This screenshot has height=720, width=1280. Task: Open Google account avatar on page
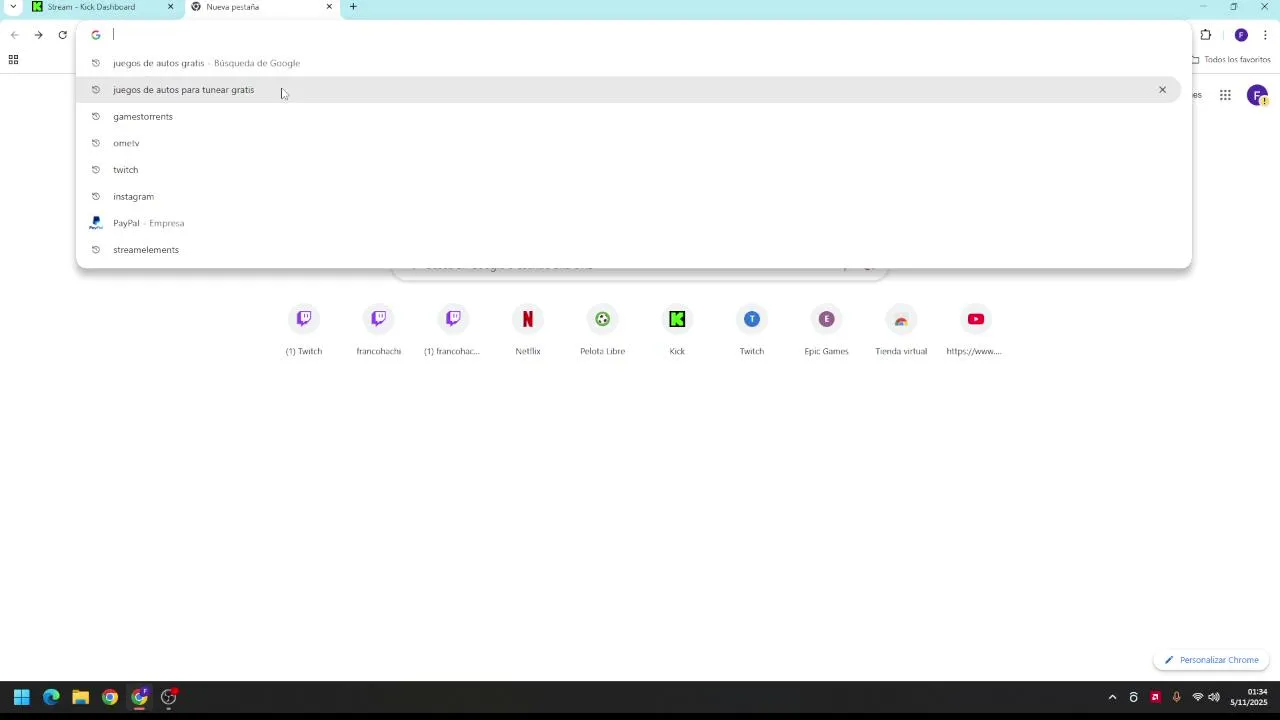click(1257, 96)
